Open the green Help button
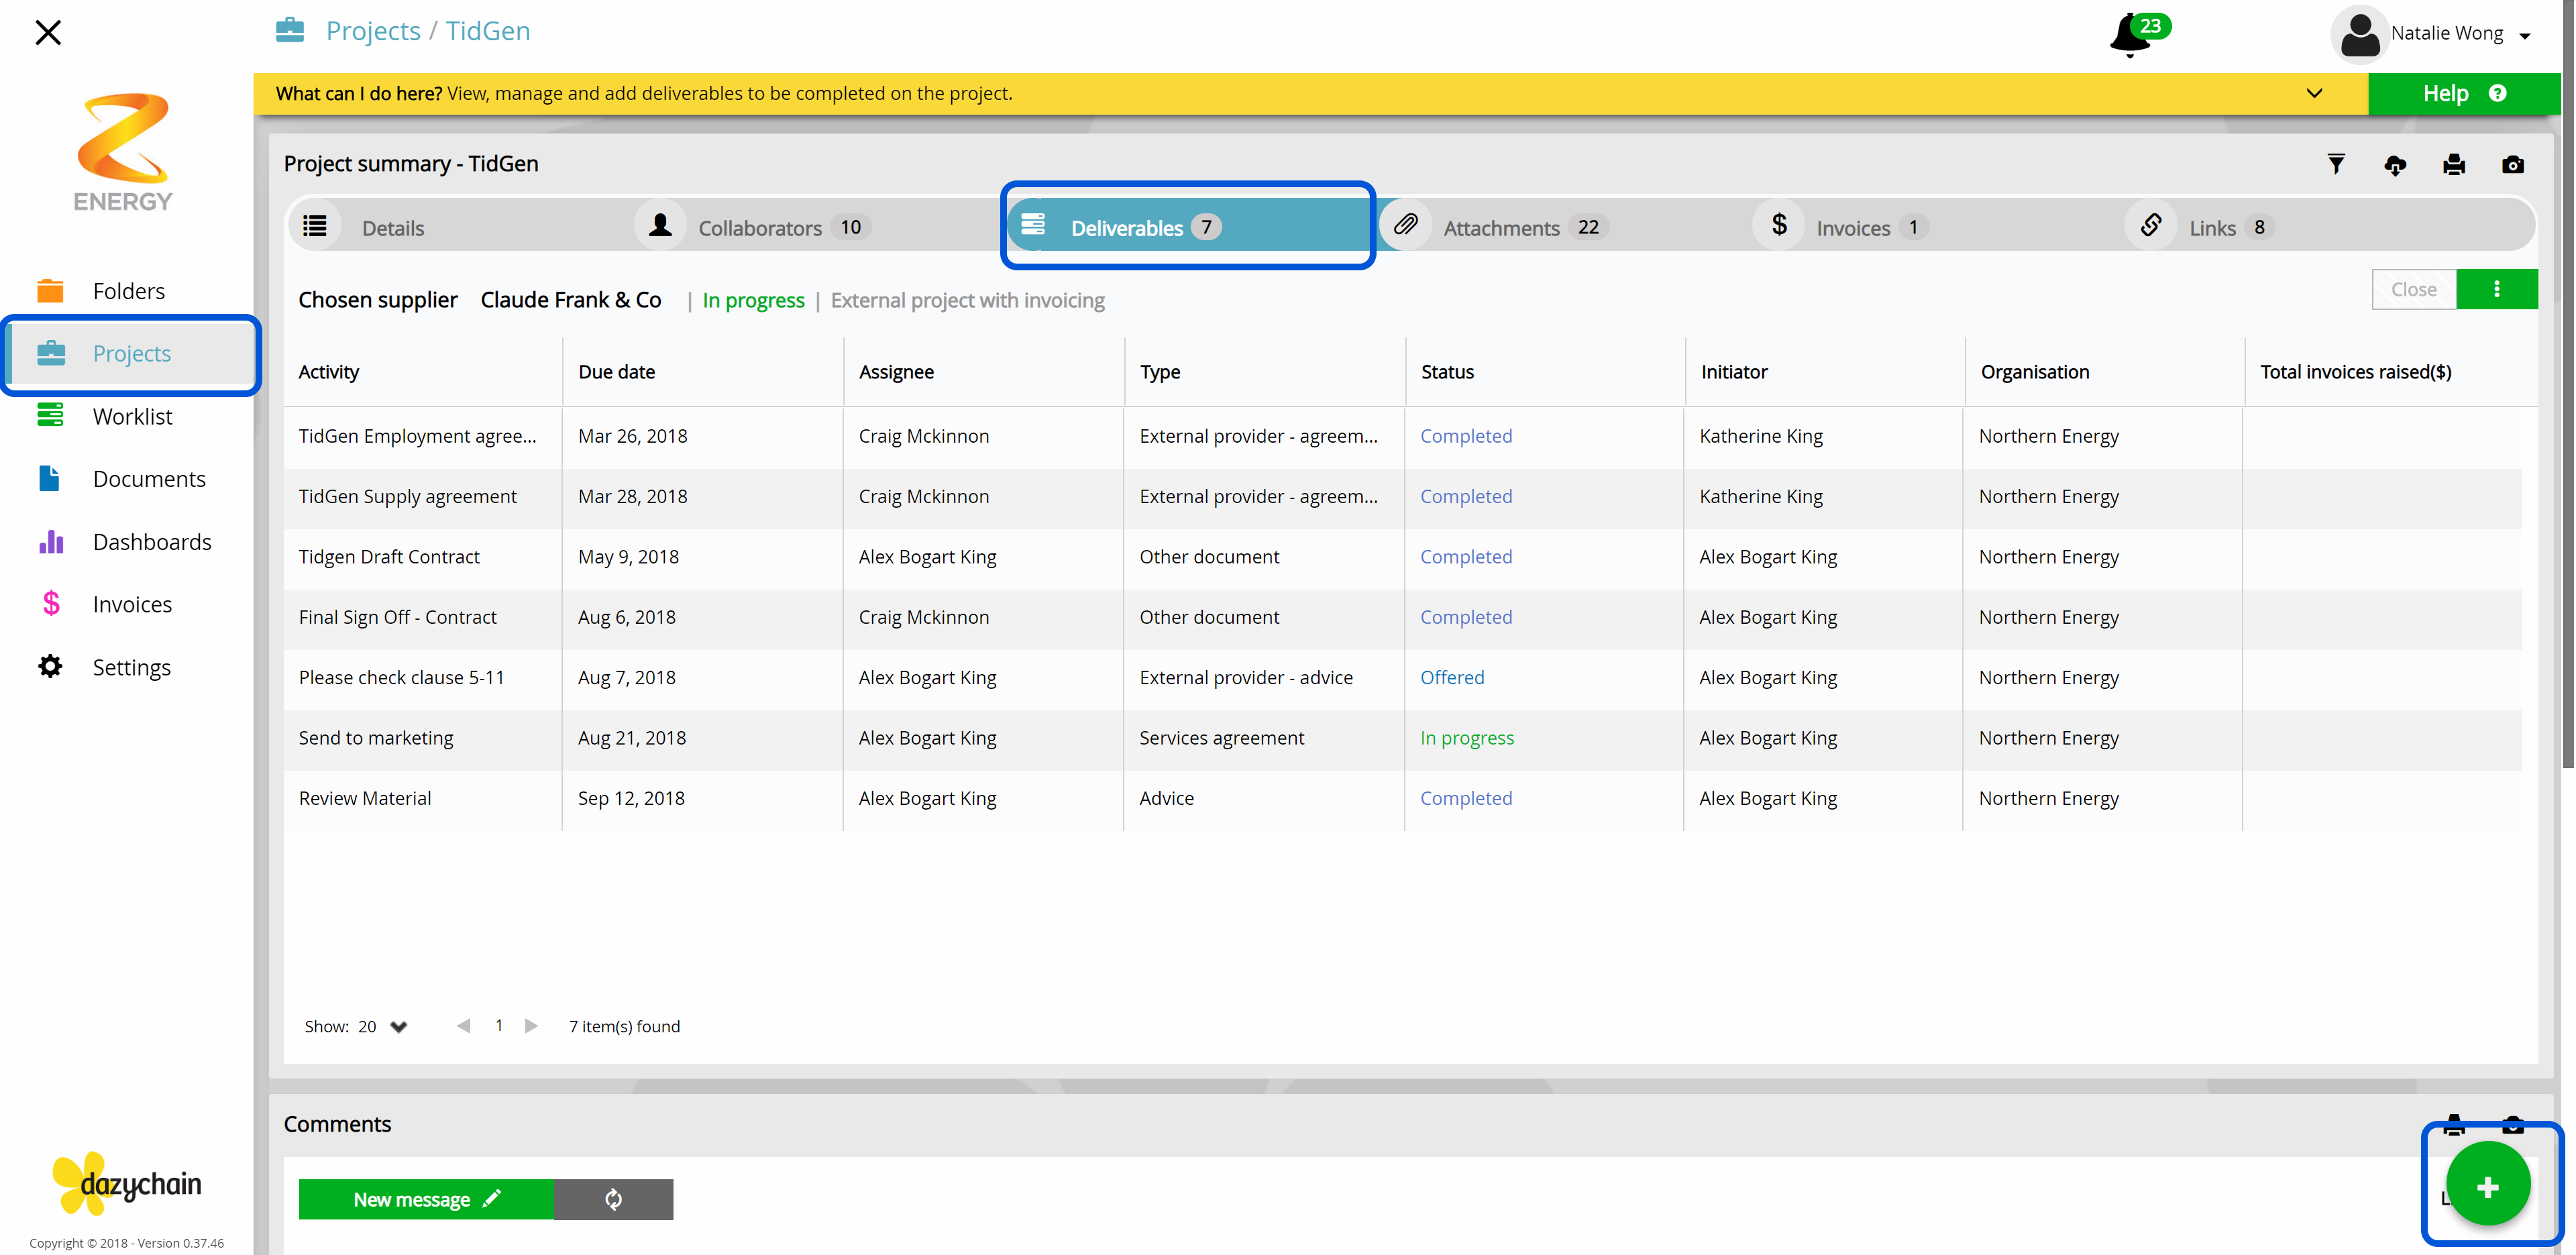 [x=2464, y=93]
